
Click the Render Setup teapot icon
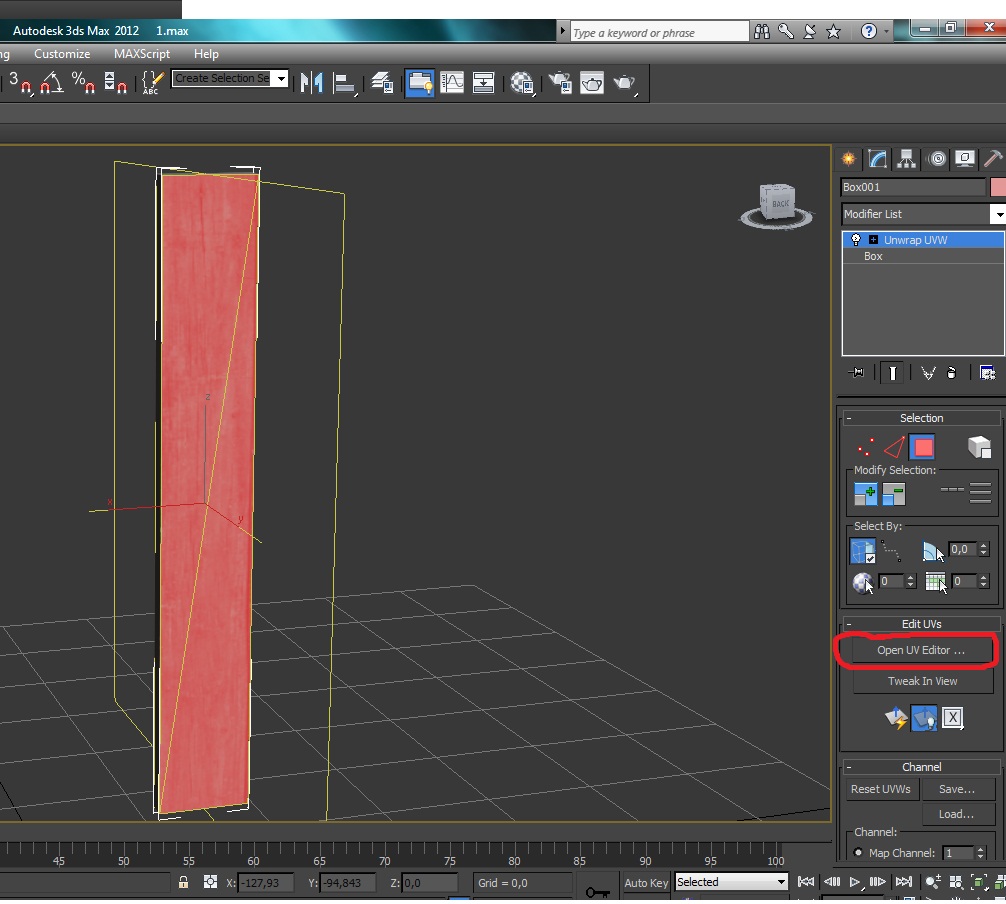pyautogui.click(x=560, y=83)
